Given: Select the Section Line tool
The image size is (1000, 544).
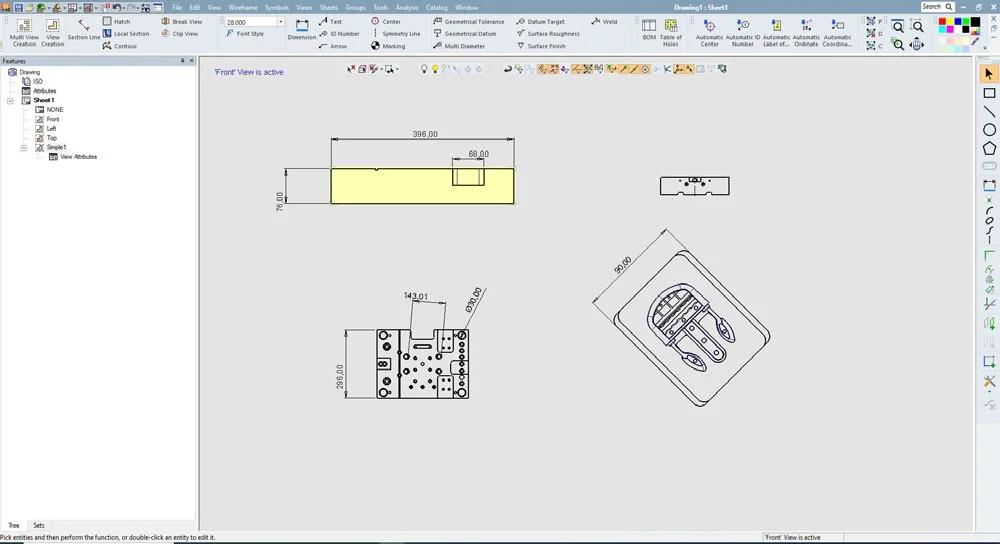Looking at the screenshot, I should pos(84,30).
